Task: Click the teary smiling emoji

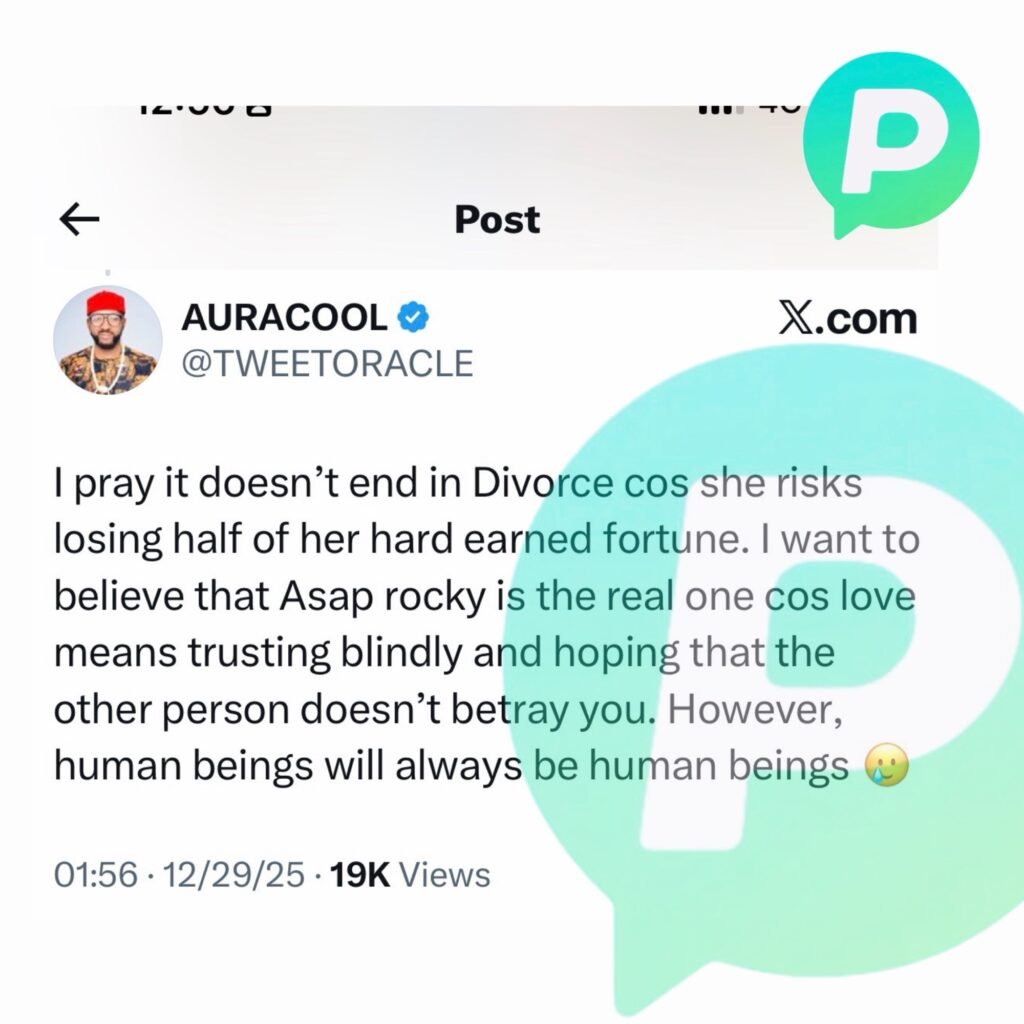Action: coord(887,765)
